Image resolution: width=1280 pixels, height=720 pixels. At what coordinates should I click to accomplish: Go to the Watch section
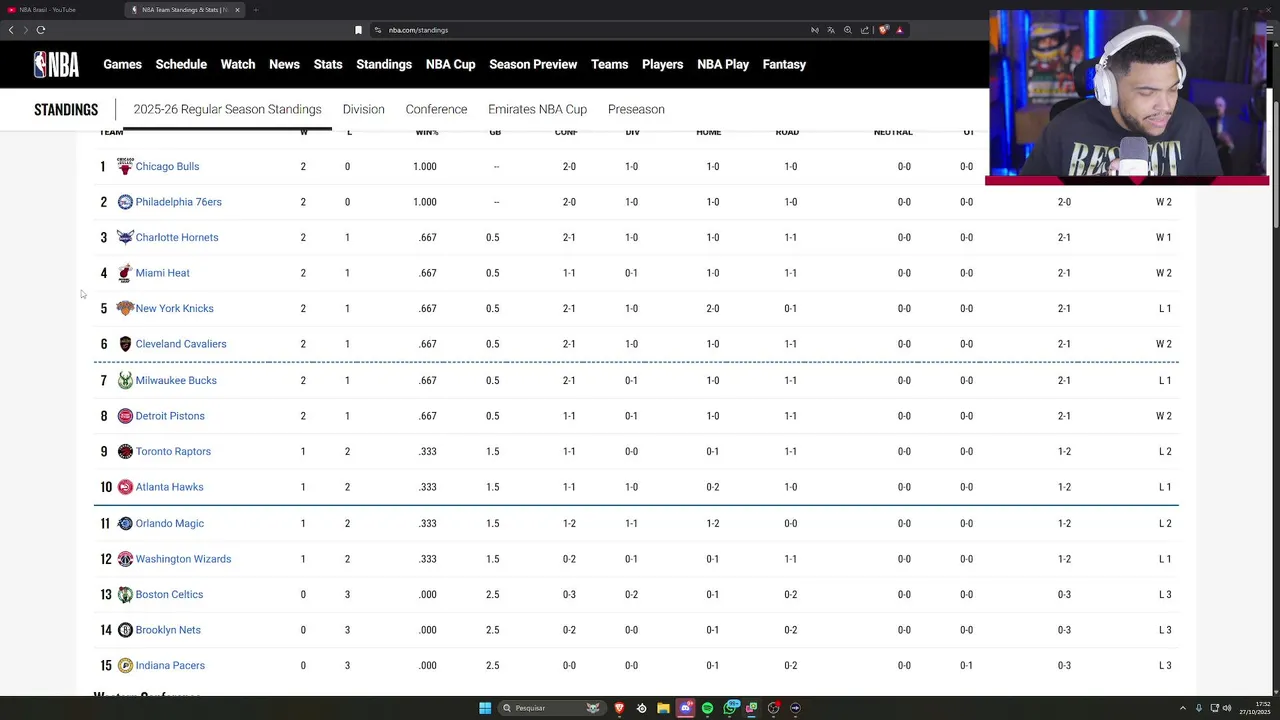pos(238,64)
